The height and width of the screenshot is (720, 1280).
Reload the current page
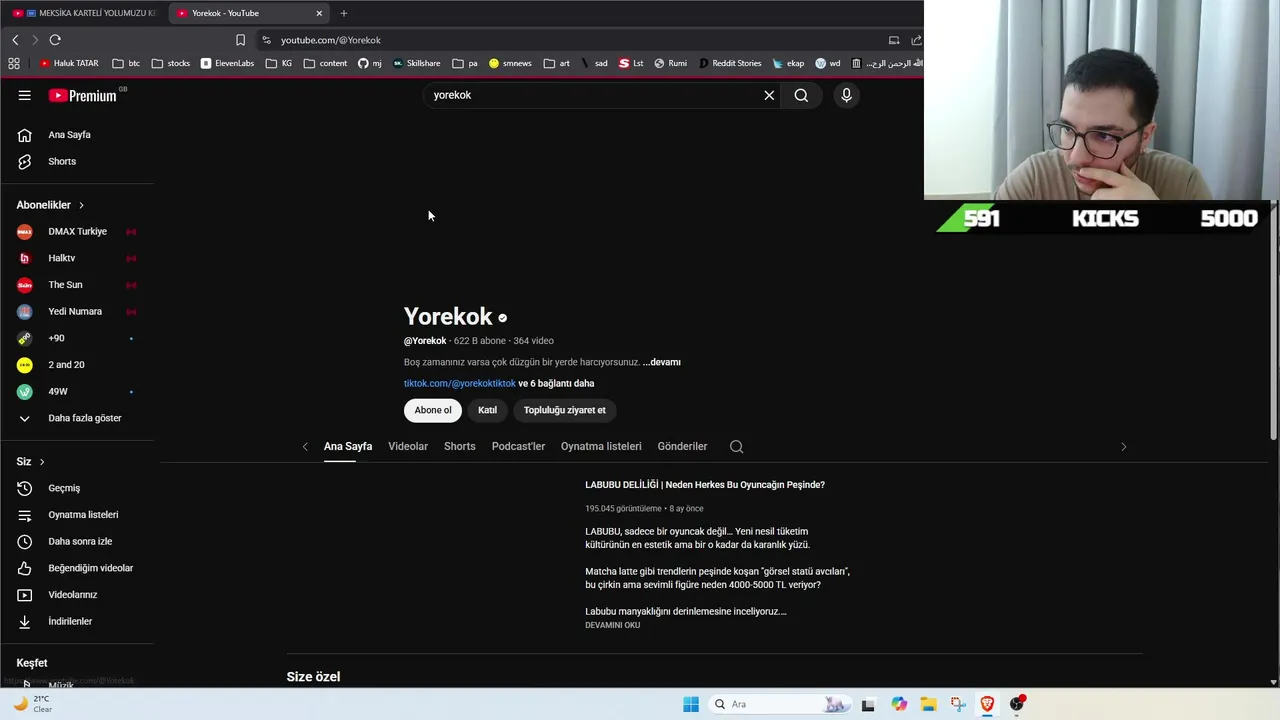pos(55,40)
